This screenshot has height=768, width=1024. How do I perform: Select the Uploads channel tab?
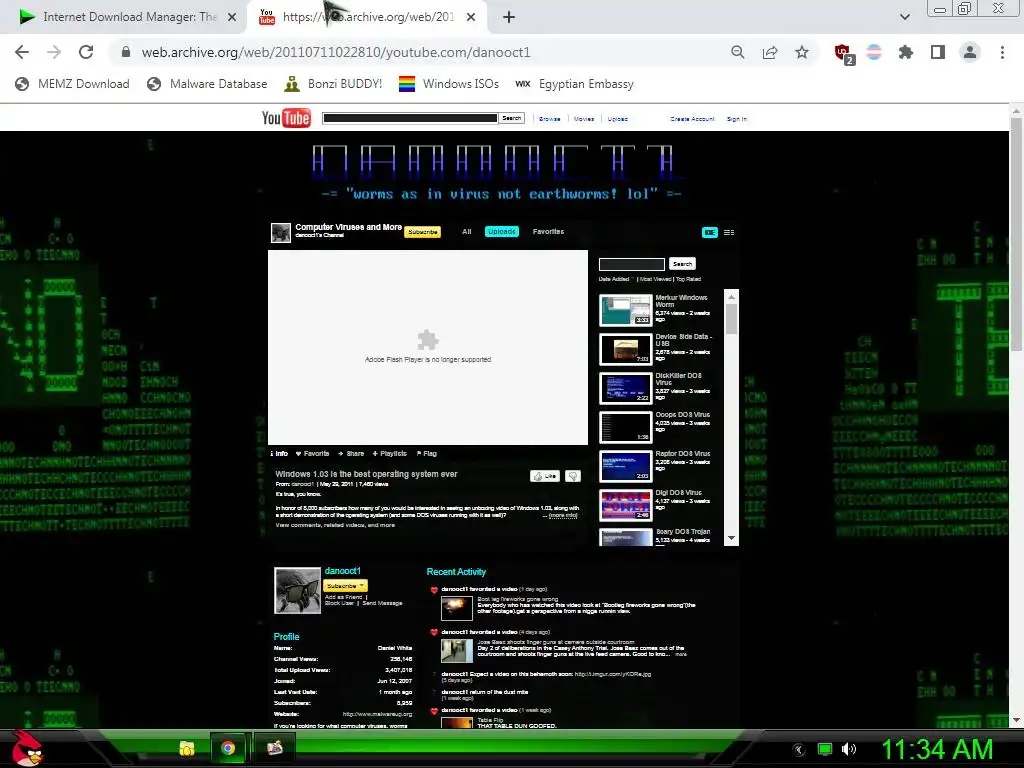click(502, 231)
